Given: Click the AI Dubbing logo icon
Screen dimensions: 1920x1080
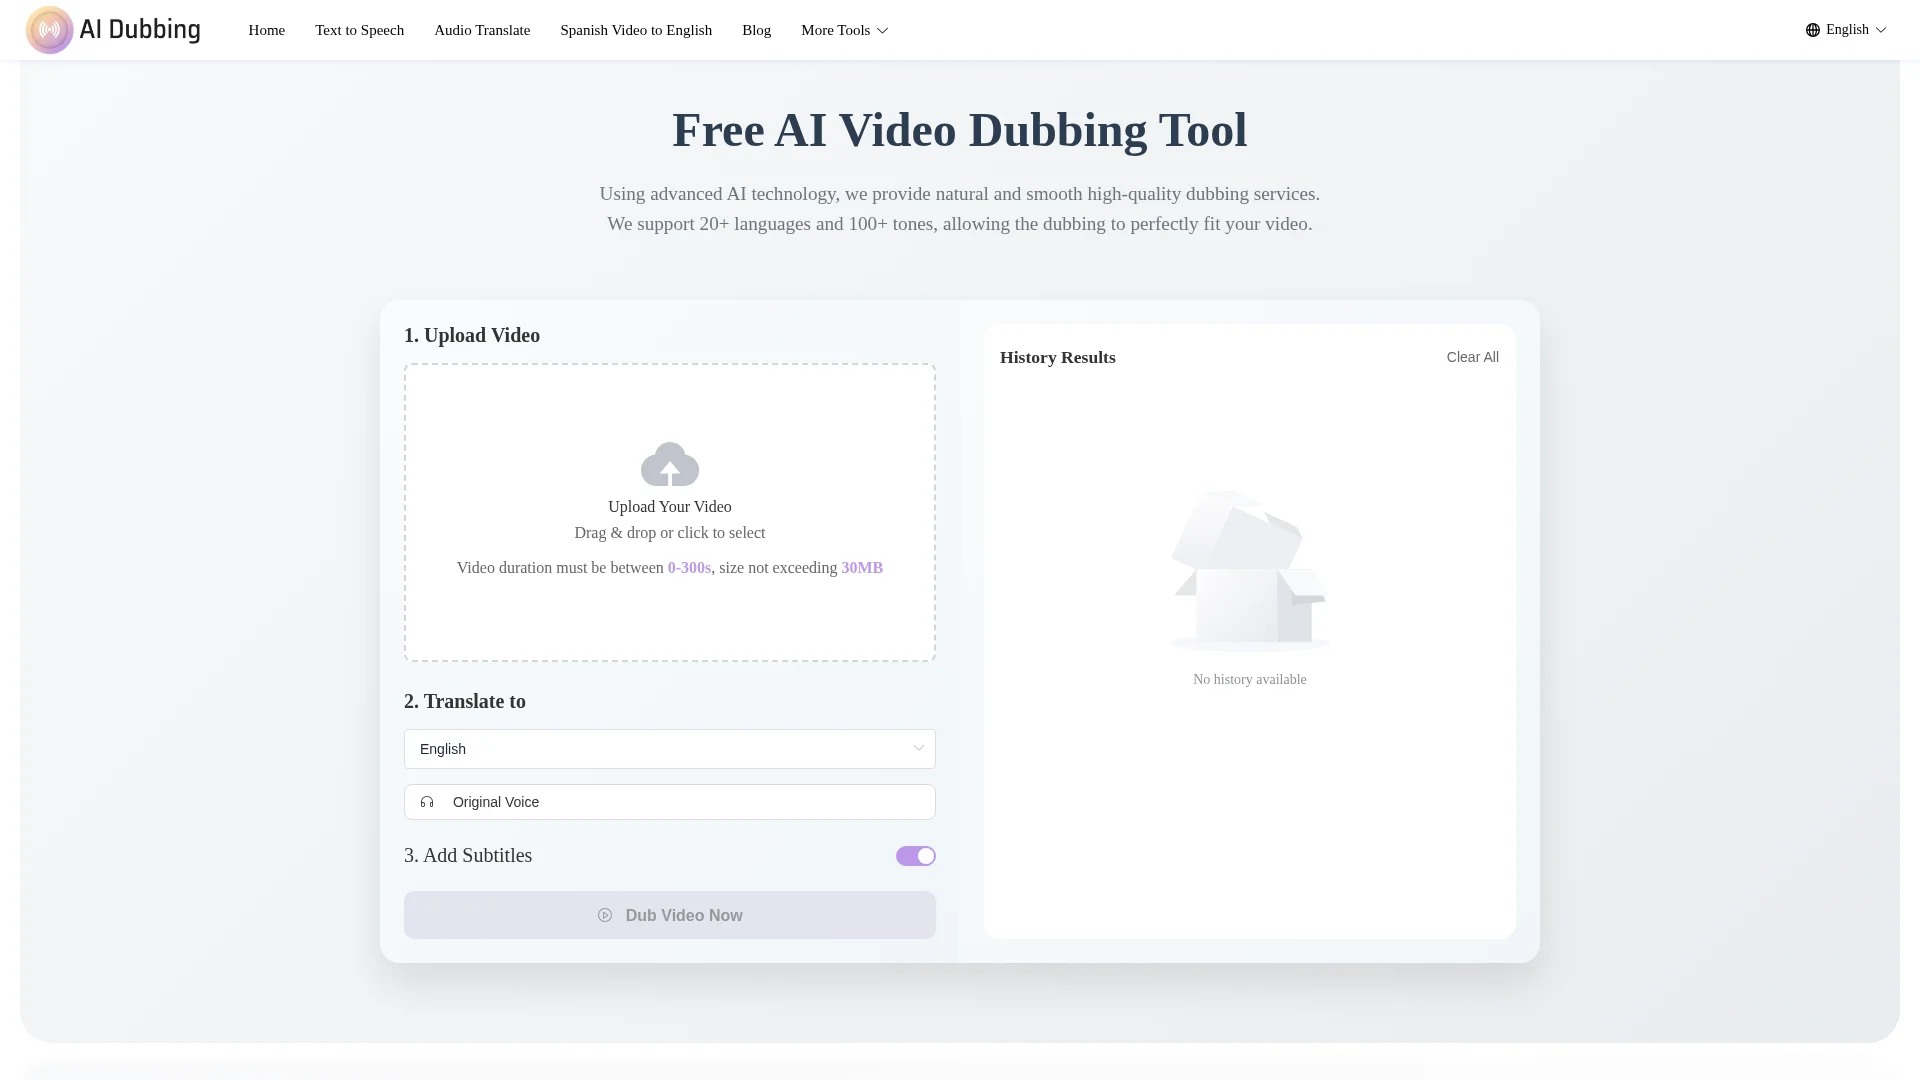Looking at the screenshot, I should coord(49,30).
